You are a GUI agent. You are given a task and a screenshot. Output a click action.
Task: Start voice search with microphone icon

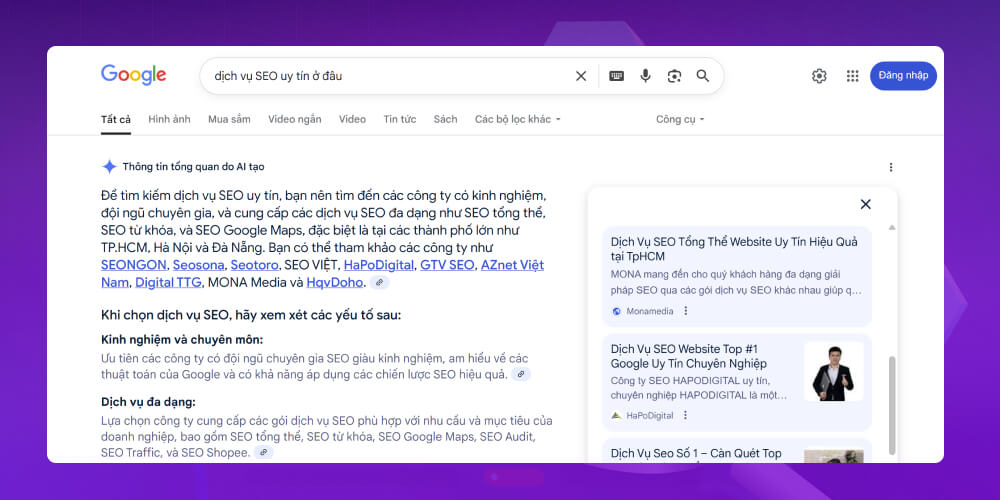pos(645,76)
